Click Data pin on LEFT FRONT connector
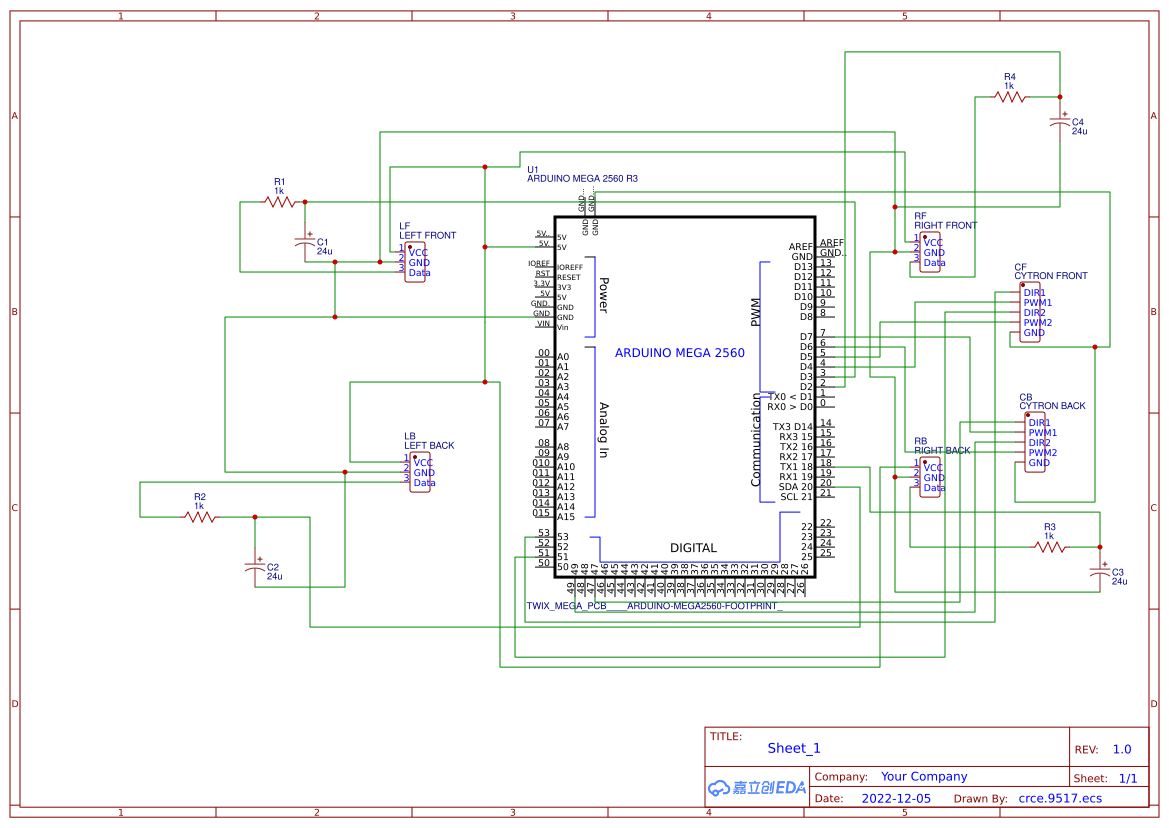1169x828 pixels. (x=419, y=273)
